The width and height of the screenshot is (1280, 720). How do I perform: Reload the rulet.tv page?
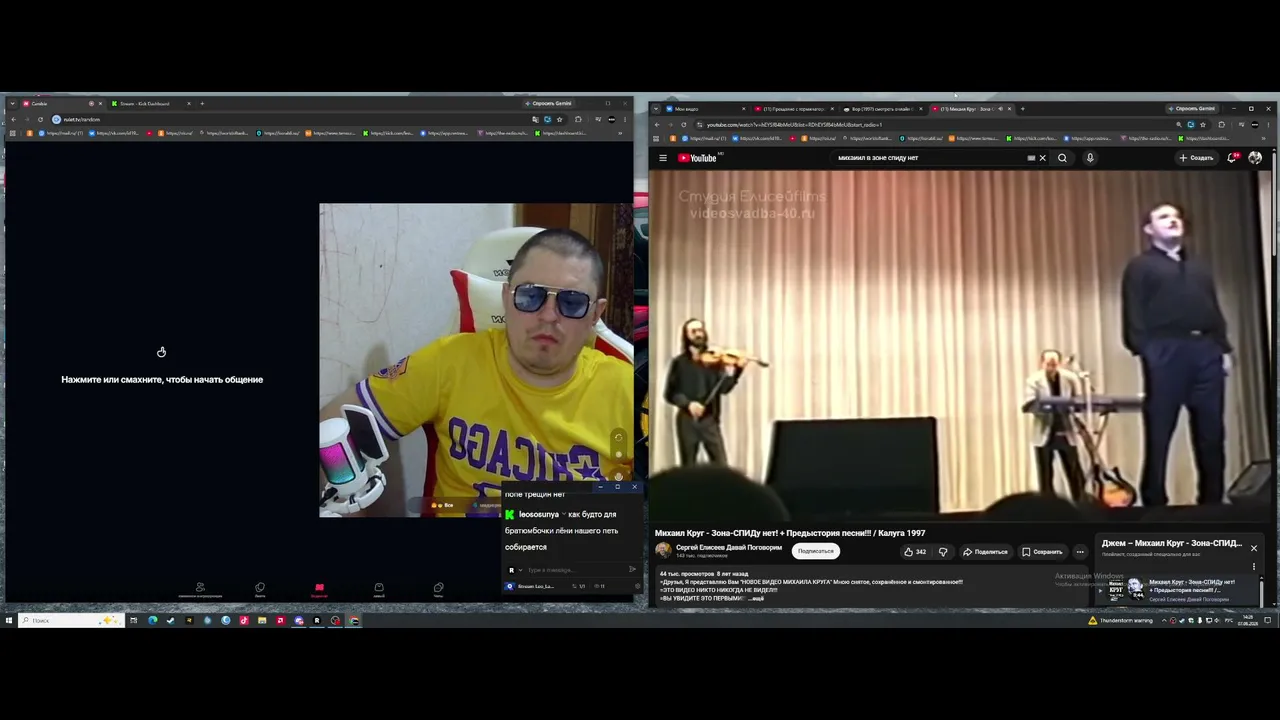[x=40, y=120]
